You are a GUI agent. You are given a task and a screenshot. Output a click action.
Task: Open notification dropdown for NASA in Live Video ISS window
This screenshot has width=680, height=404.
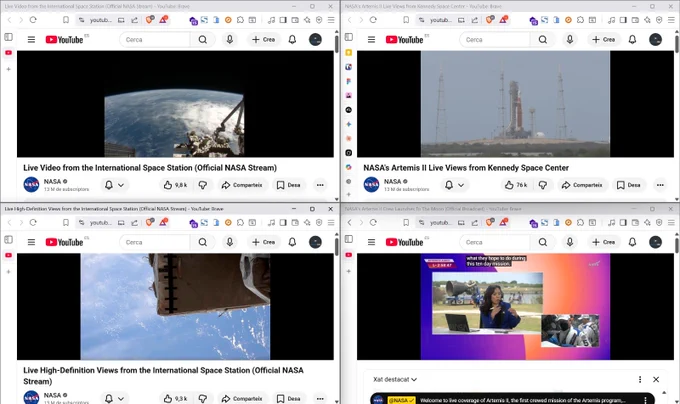pos(114,185)
